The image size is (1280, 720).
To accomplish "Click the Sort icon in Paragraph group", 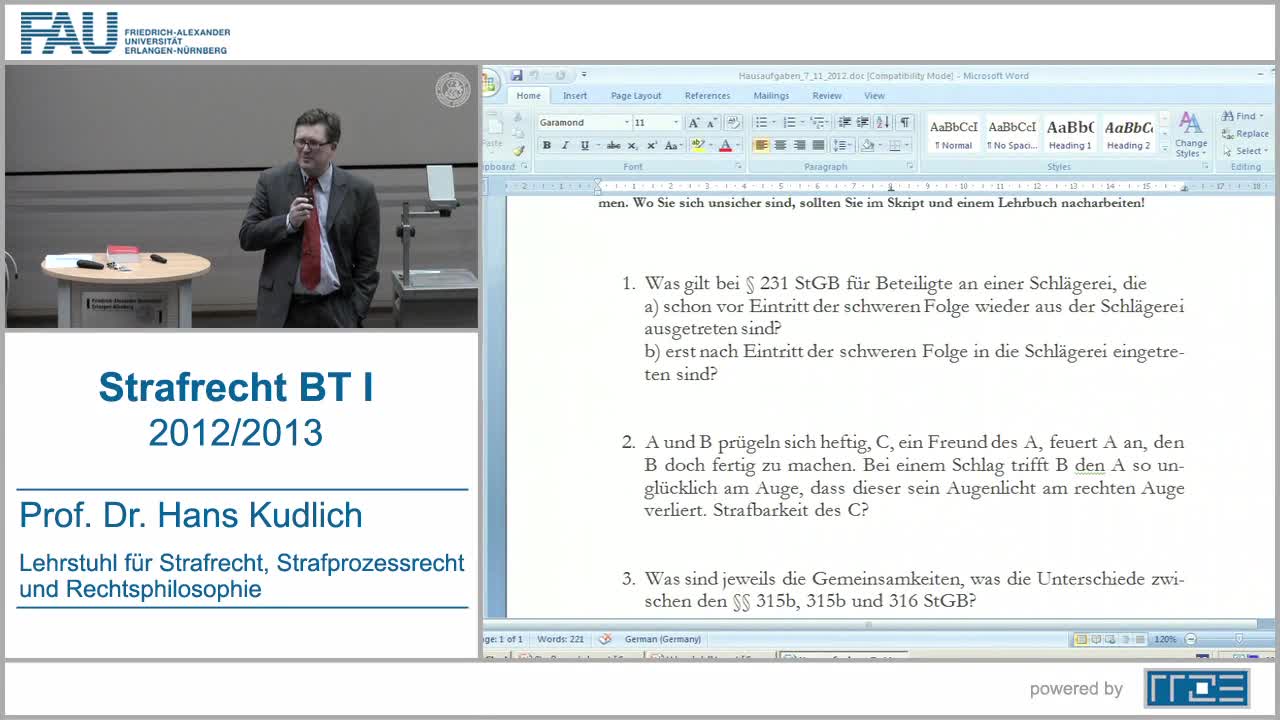I will [882, 122].
